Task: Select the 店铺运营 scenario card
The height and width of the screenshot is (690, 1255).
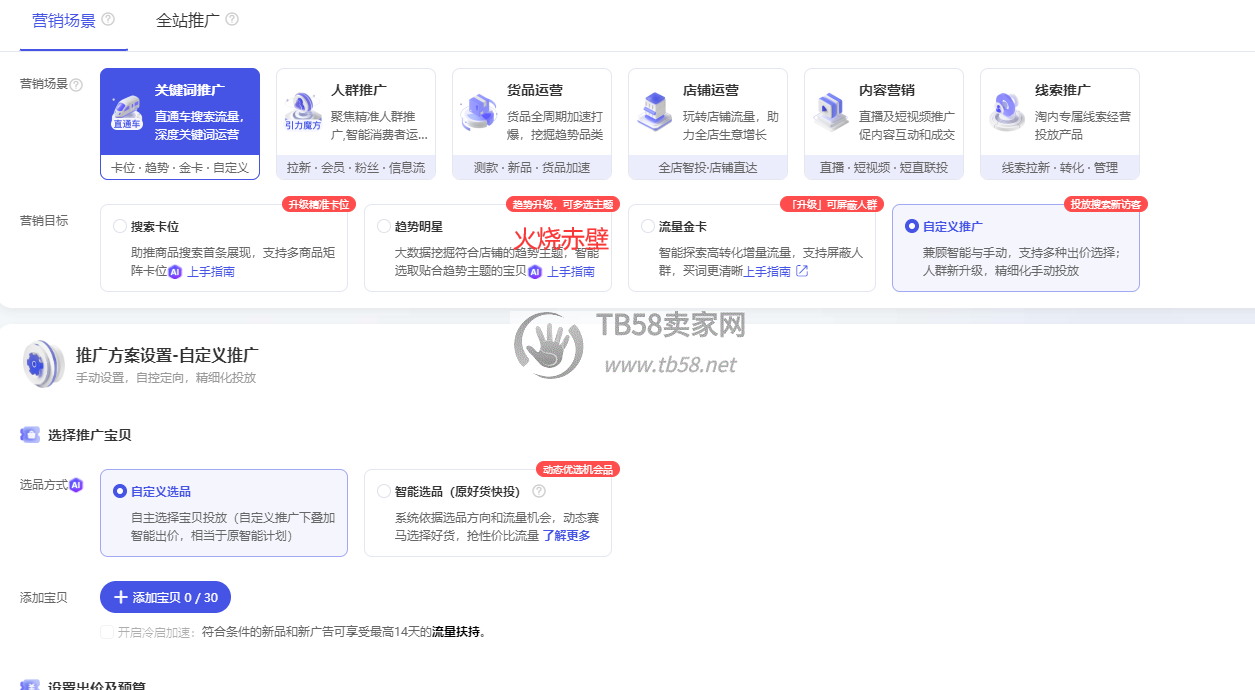Action: point(708,124)
